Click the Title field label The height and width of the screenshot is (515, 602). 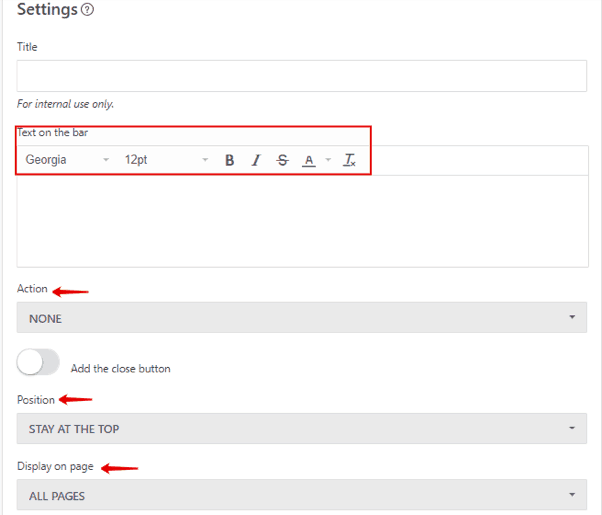(28, 47)
